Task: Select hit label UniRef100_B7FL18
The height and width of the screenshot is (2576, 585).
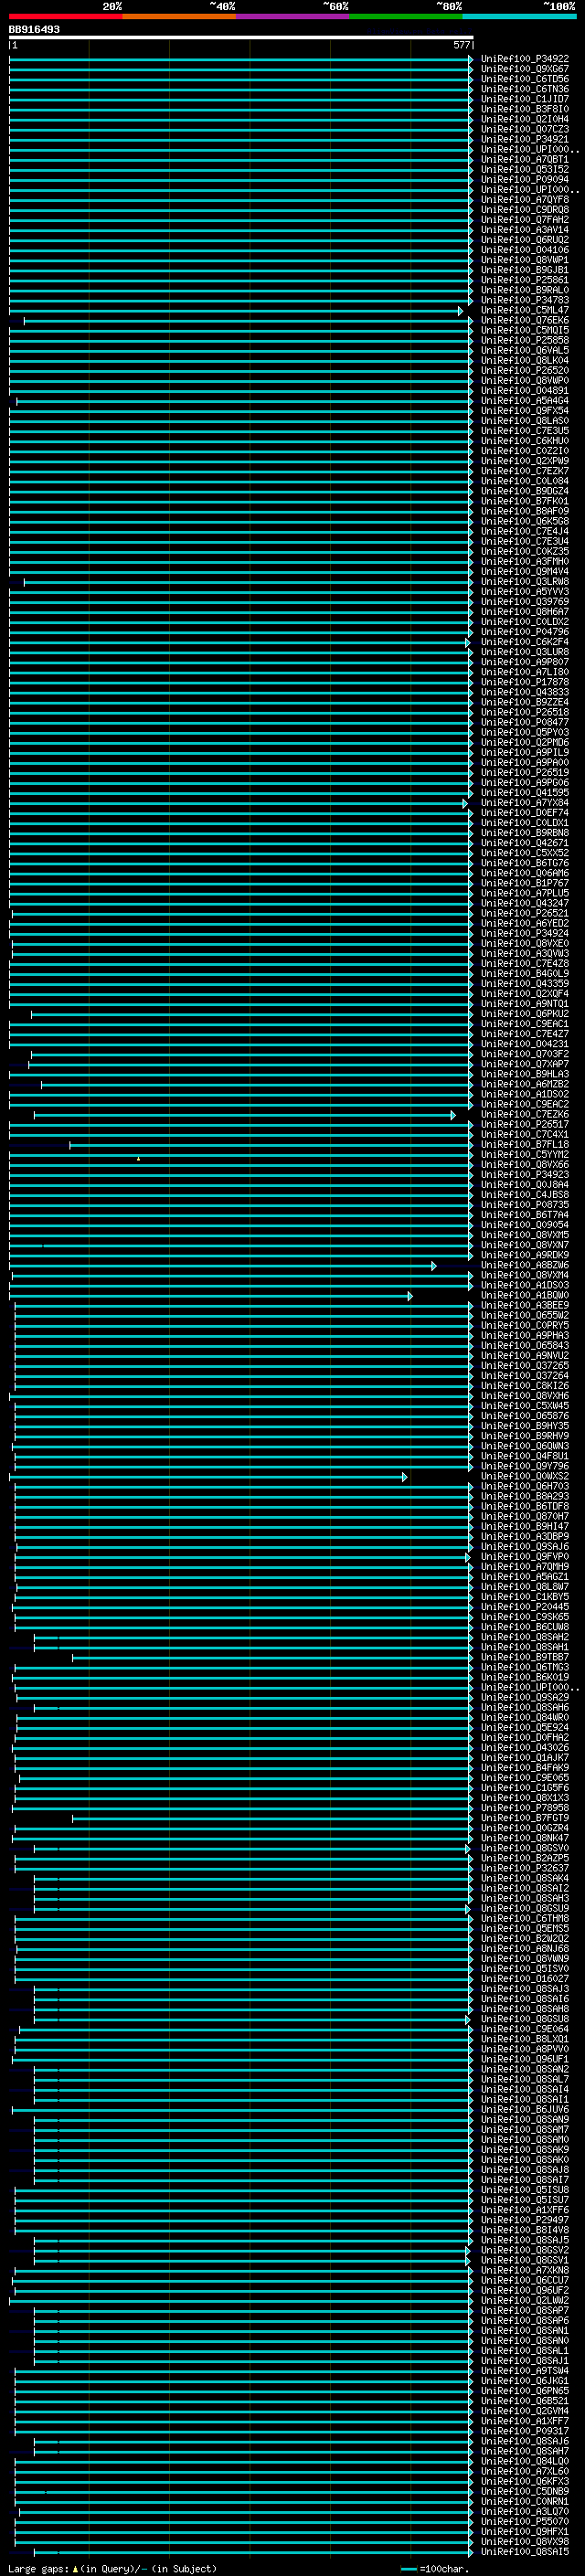Action: click(x=524, y=1145)
